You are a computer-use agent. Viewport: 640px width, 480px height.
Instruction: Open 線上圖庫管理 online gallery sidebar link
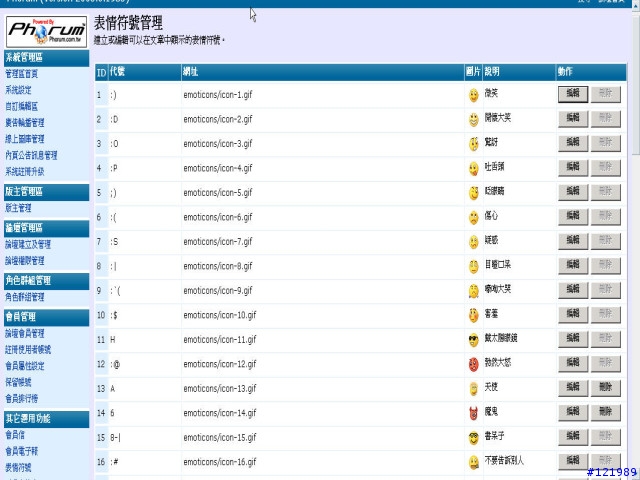click(25, 139)
